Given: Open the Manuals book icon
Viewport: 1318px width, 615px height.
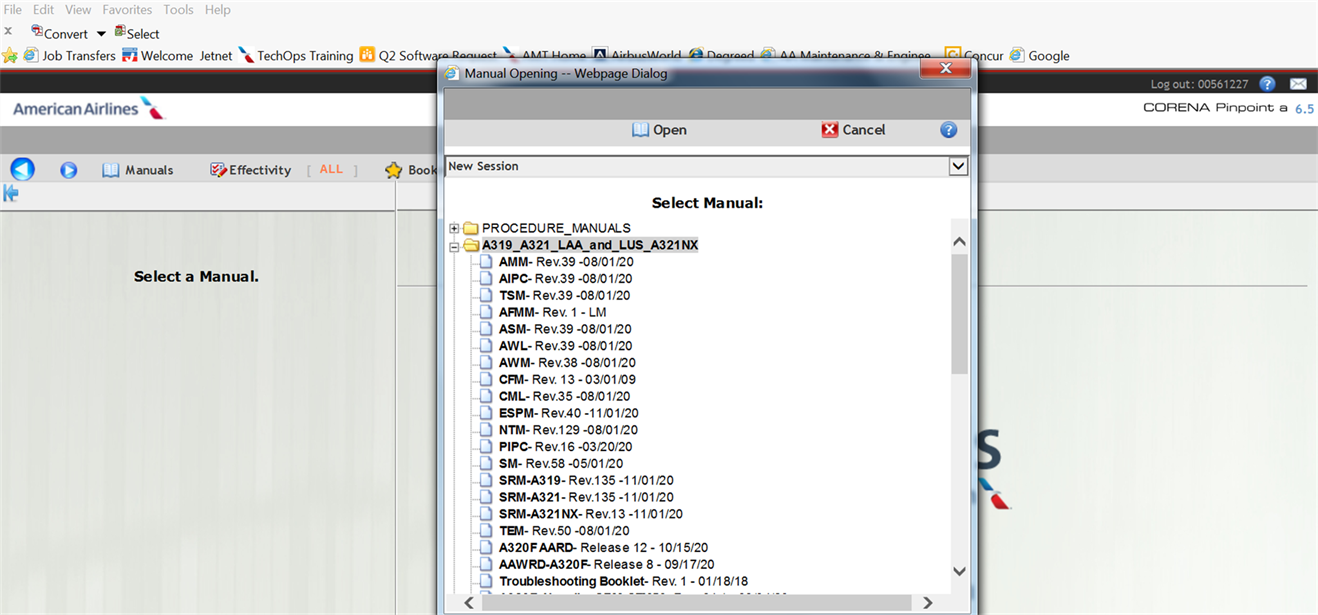Looking at the screenshot, I should click(x=111, y=170).
